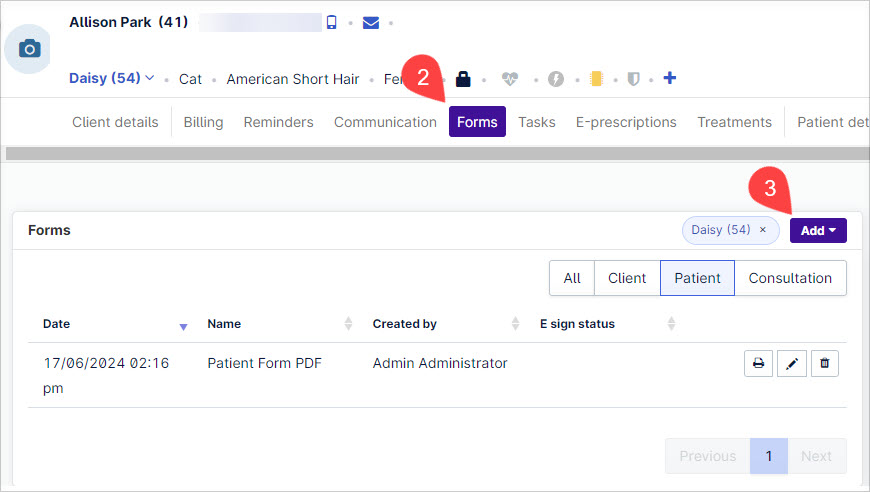Click the gray horizontal scrollbar under tabs
The width and height of the screenshot is (870, 492).
click(437, 154)
